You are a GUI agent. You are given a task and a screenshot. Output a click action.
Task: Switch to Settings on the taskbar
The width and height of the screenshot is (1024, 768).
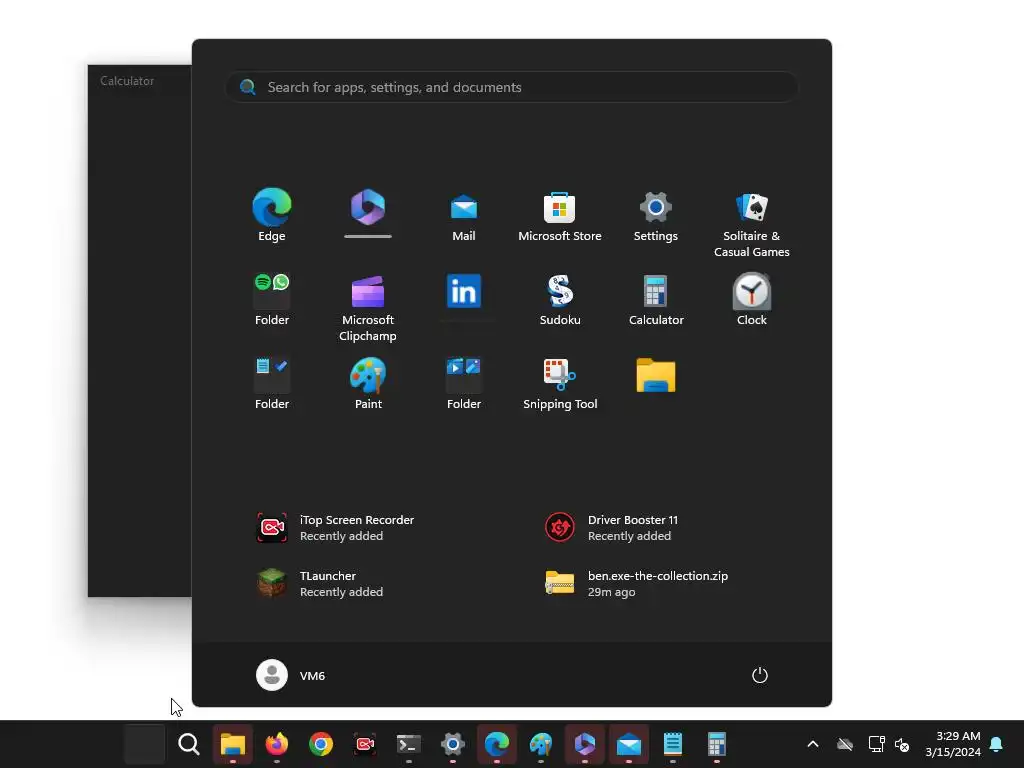click(x=453, y=744)
